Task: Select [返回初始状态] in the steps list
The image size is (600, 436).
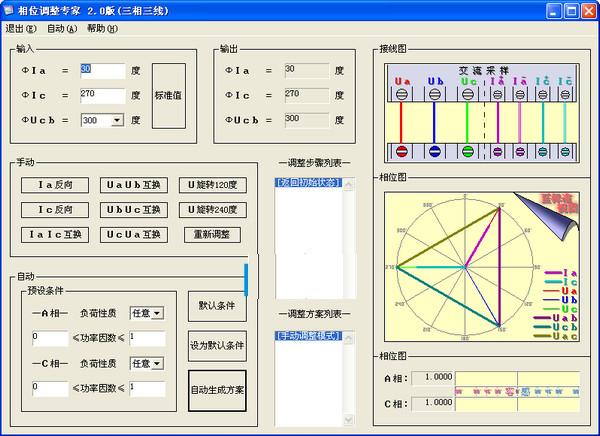Action: 308,183
